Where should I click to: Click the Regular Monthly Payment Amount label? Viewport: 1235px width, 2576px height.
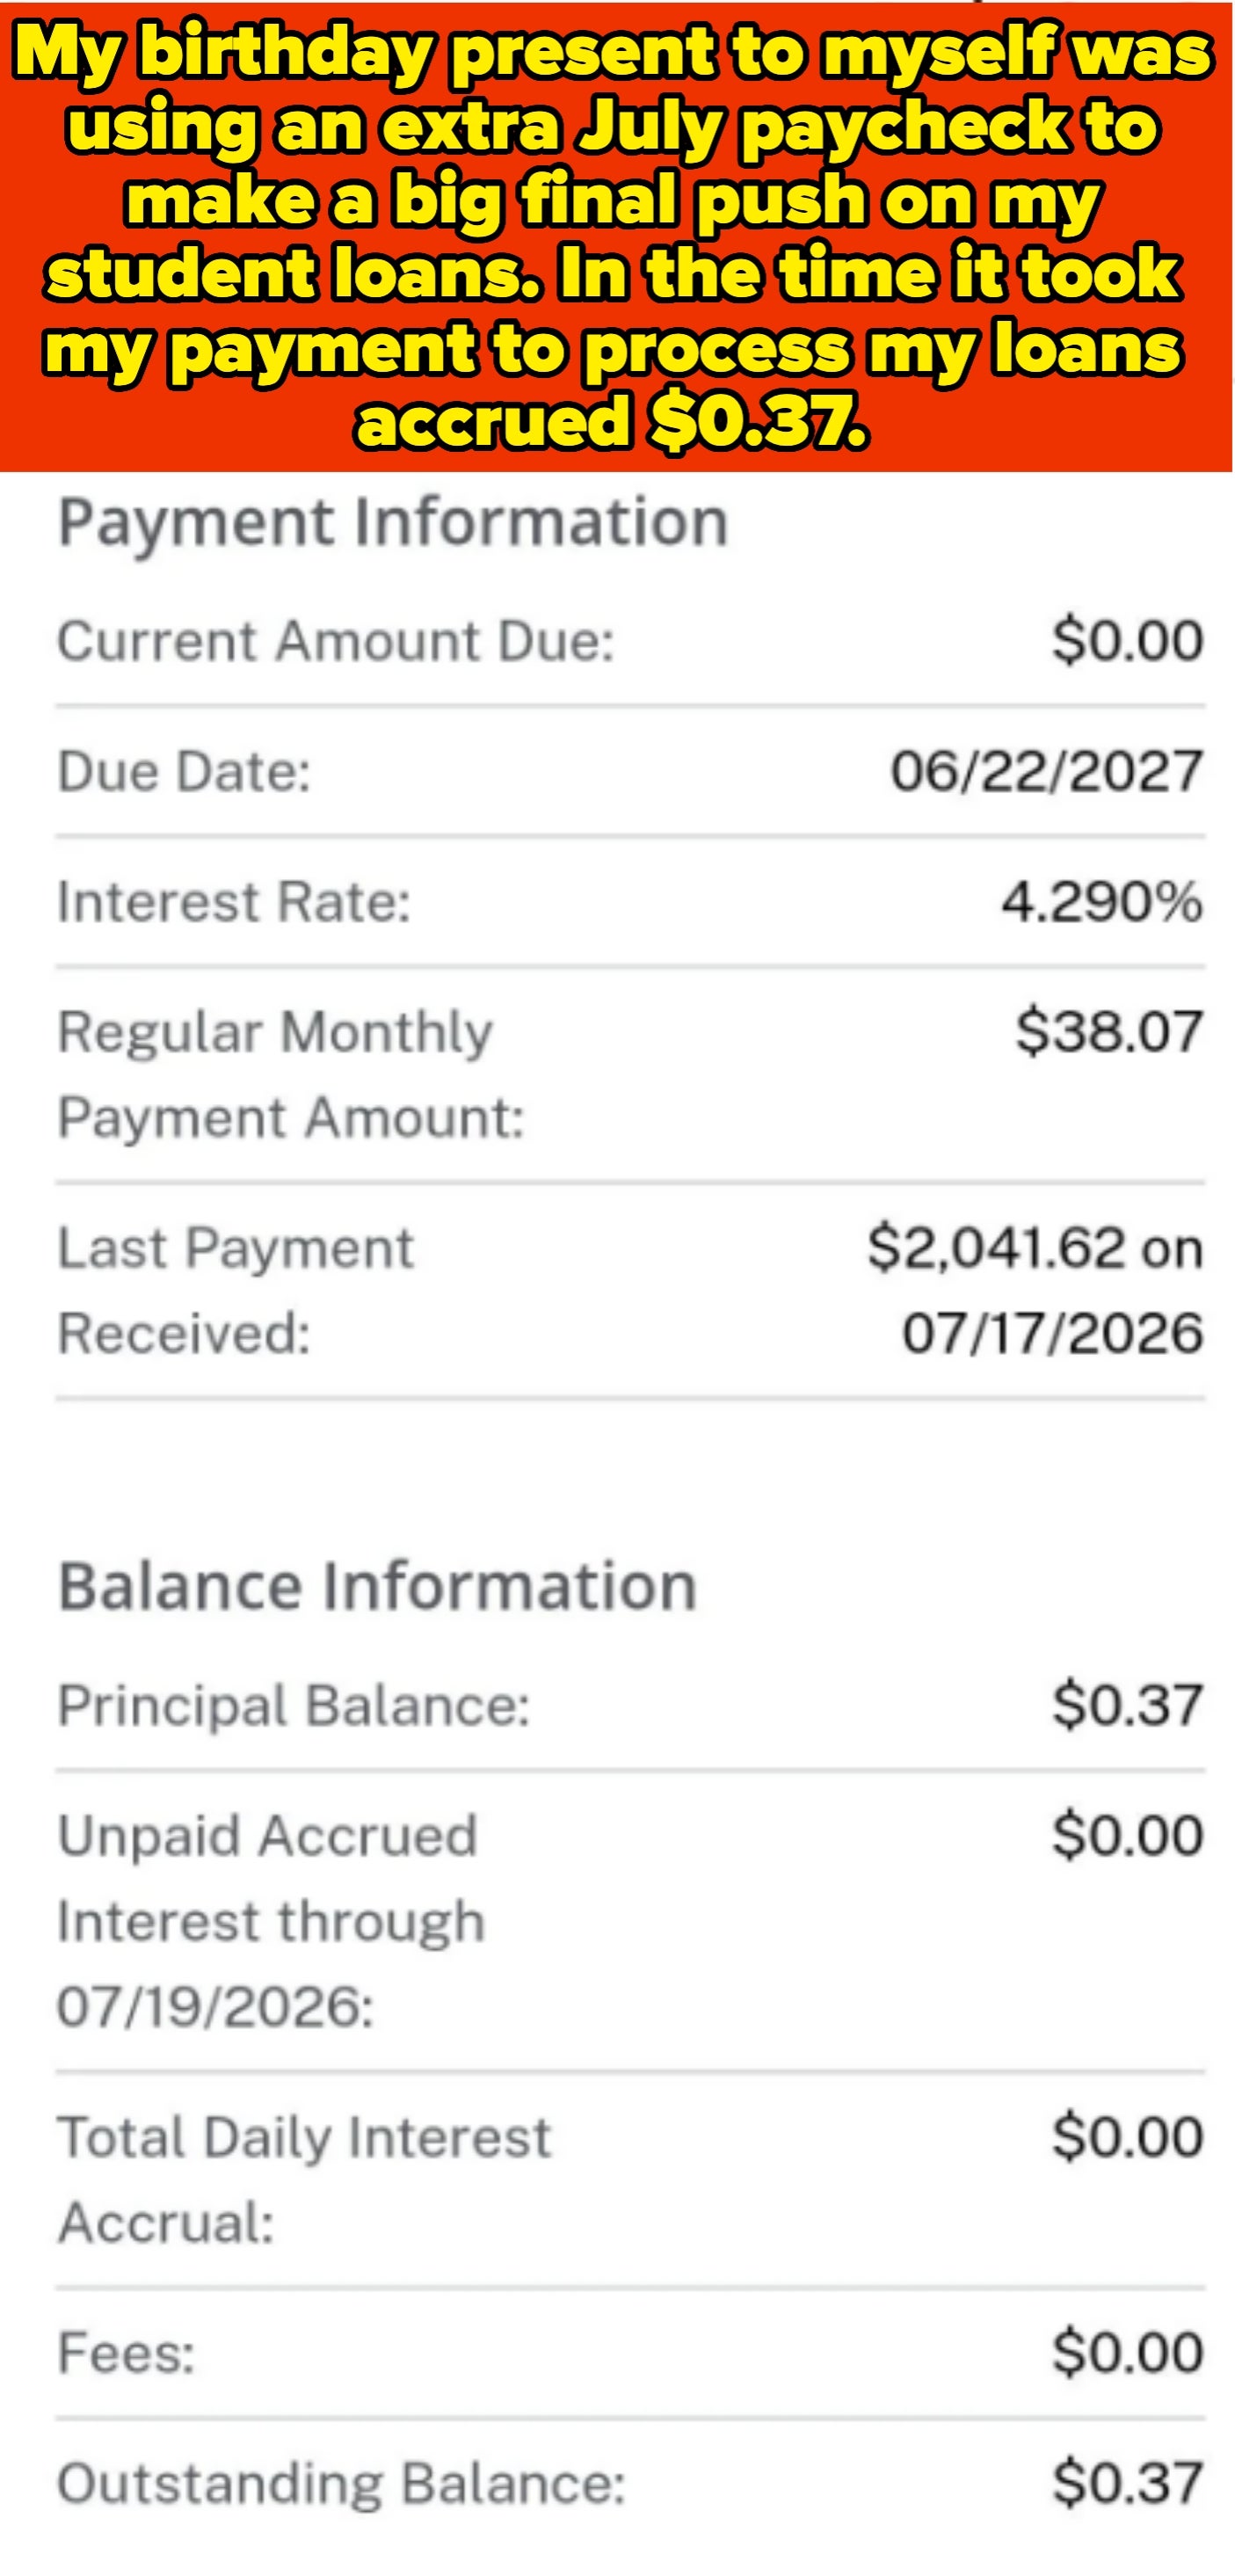coord(291,1075)
